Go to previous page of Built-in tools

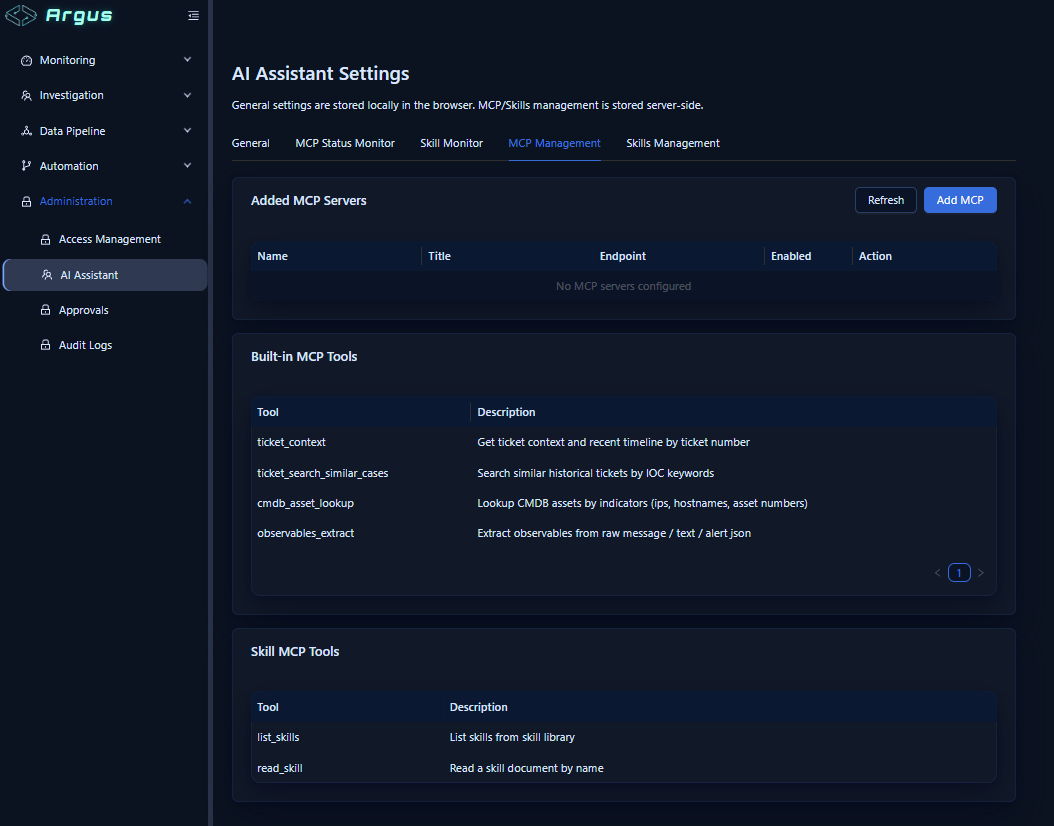click(938, 573)
